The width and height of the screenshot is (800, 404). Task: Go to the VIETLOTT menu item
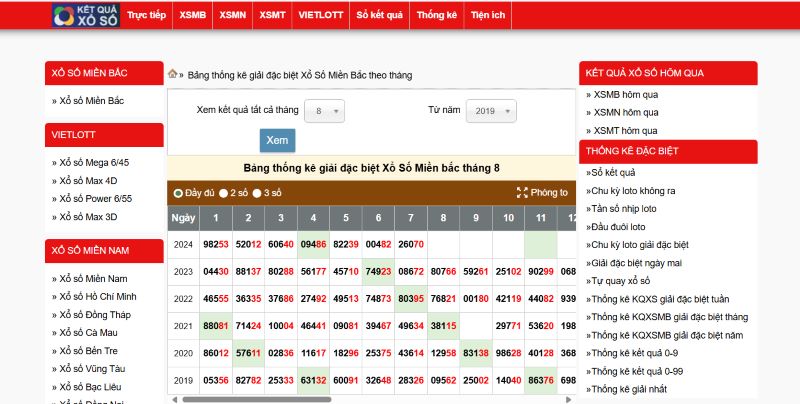click(320, 16)
